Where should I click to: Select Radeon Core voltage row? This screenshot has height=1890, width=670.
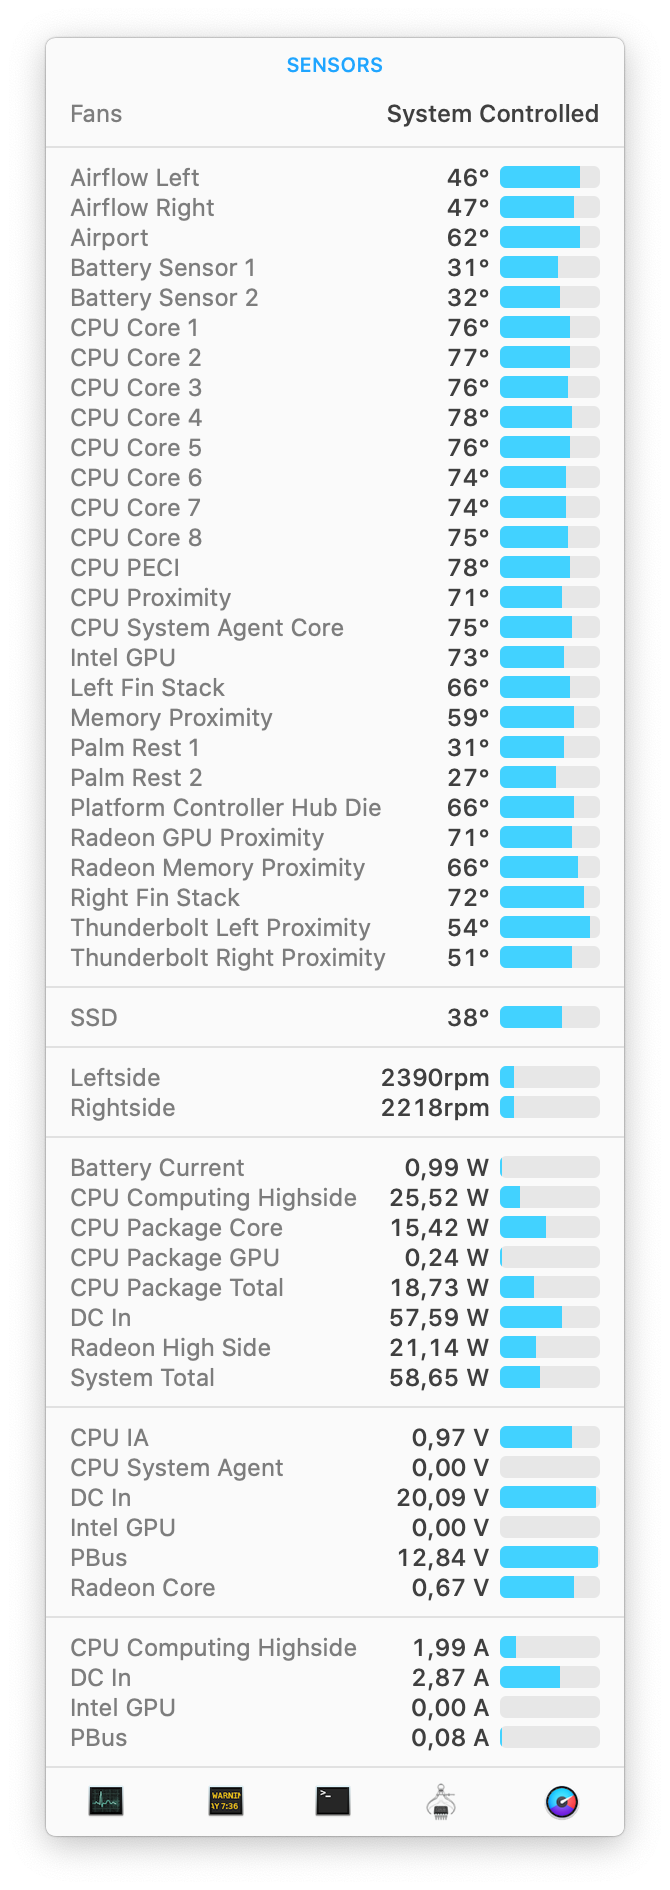coord(335,1587)
